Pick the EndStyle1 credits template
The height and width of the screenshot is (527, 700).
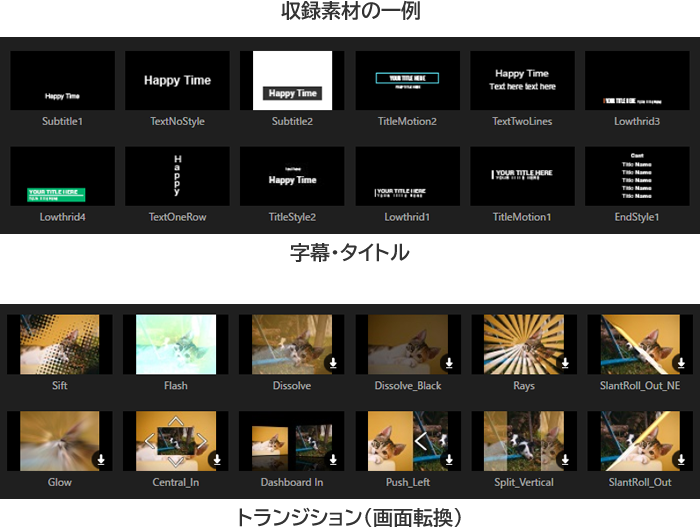click(637, 177)
